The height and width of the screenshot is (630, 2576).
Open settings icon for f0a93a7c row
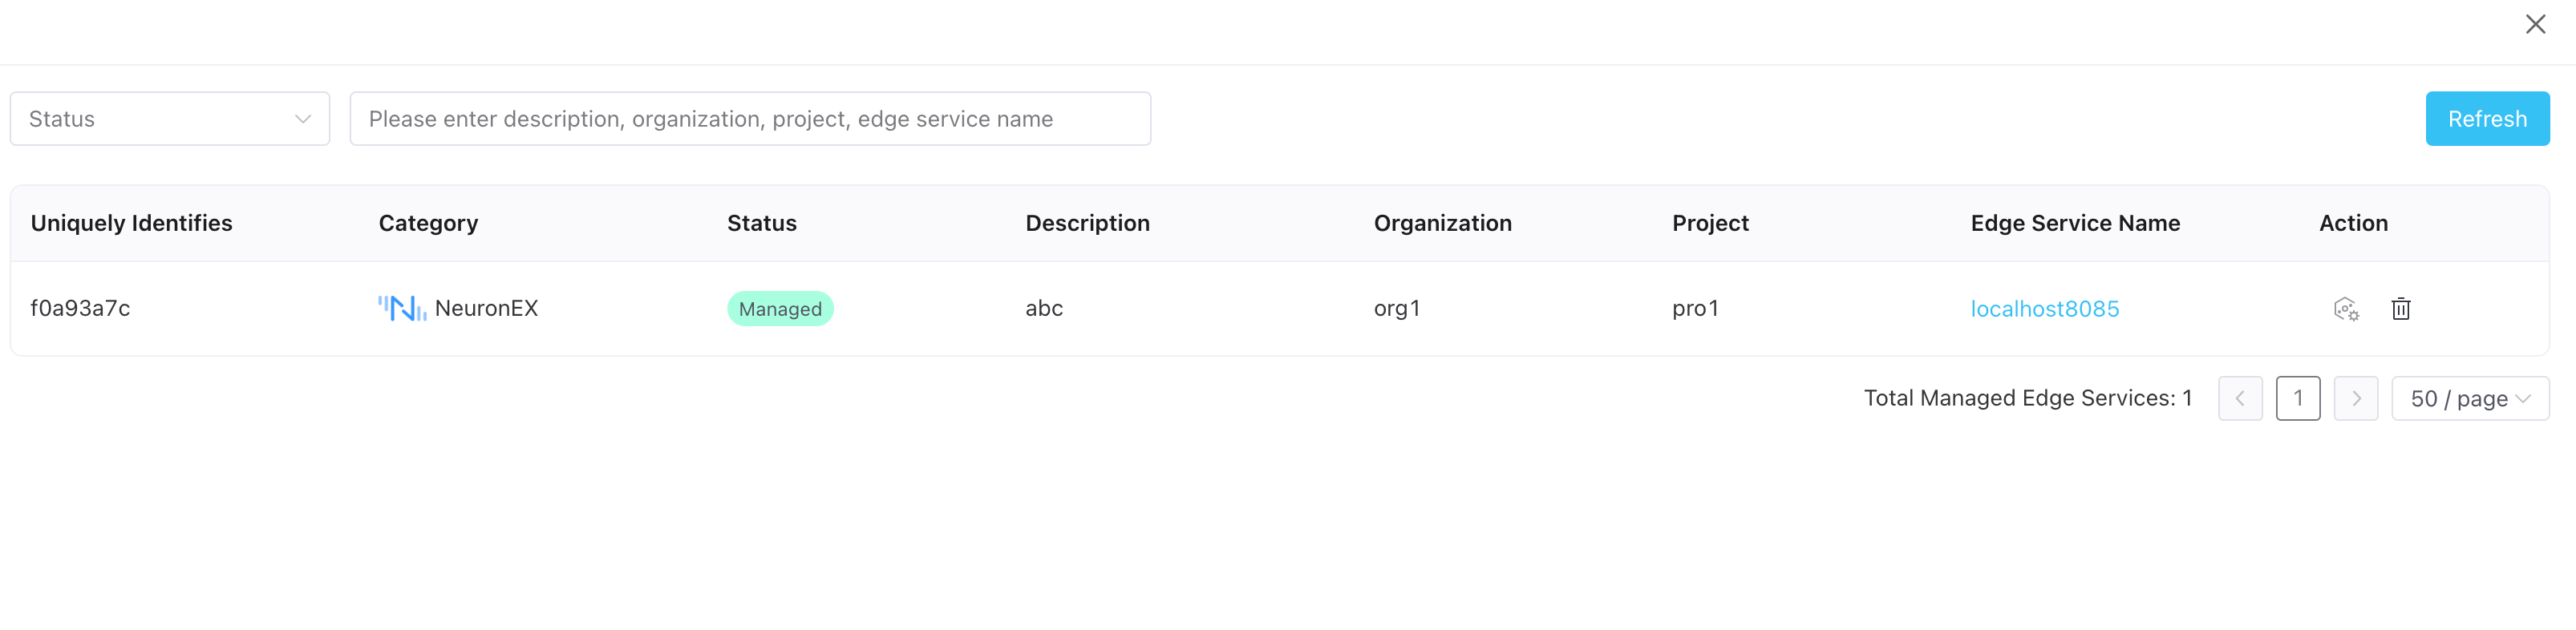point(2346,309)
